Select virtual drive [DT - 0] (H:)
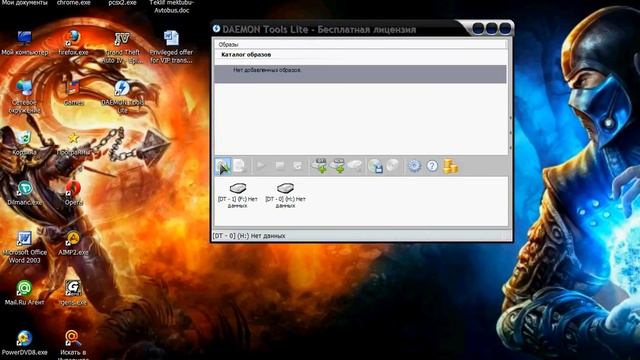This screenshot has width=640, height=360. pos(285,195)
